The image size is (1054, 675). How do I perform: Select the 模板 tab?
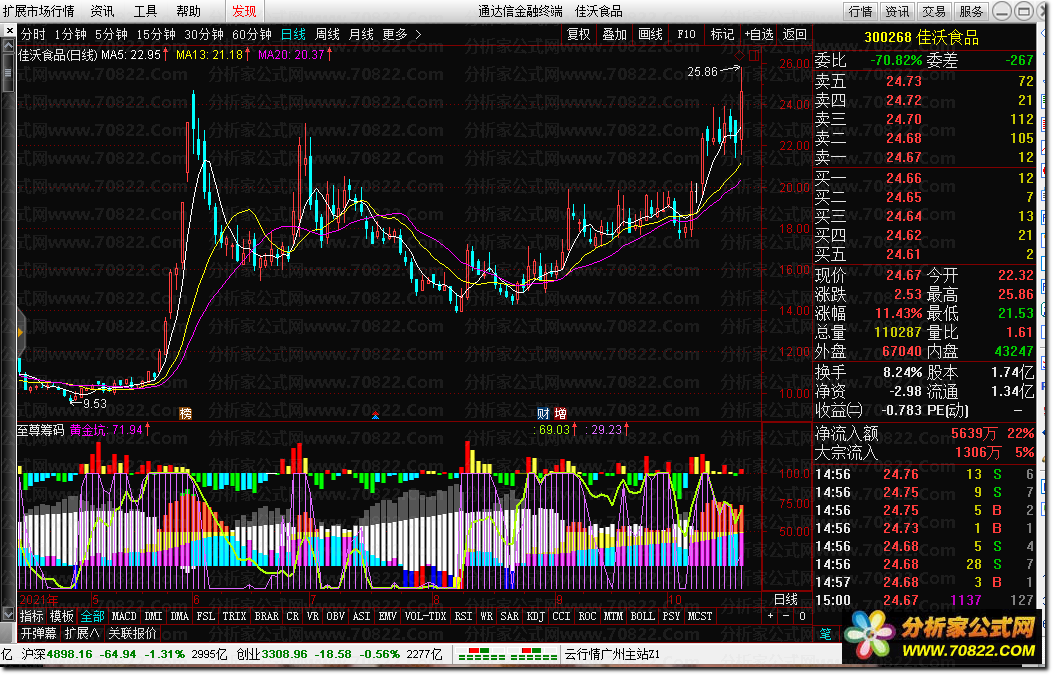[62, 617]
